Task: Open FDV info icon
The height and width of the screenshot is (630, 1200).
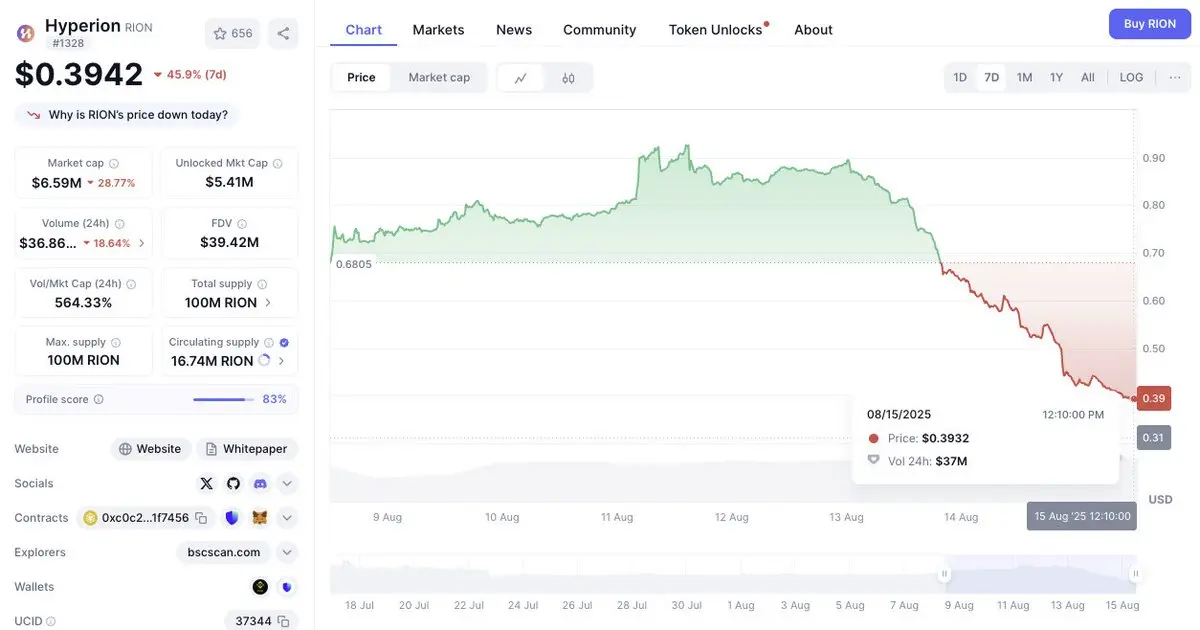Action: [242, 224]
